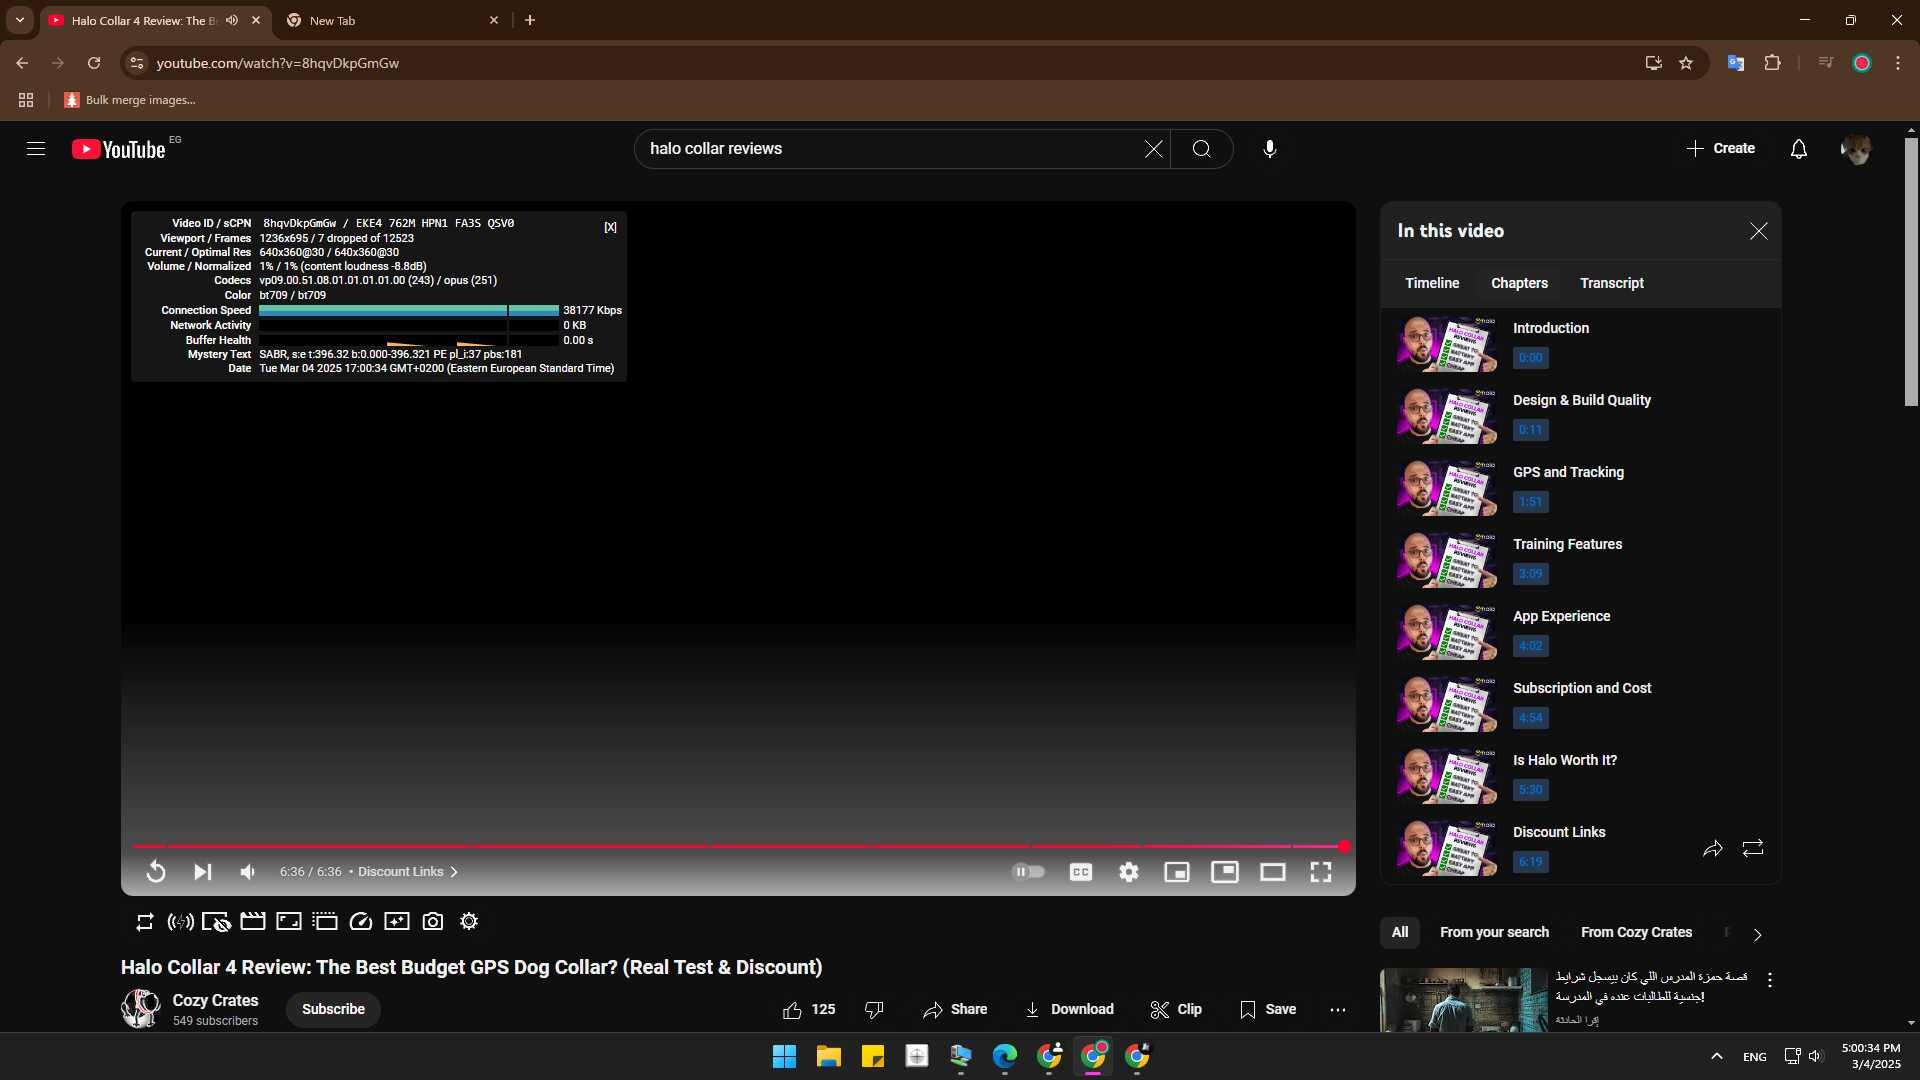Screen dimensions: 1920x1080
Task: Open the YouTube hamburger guide menu
Action: click(36, 149)
